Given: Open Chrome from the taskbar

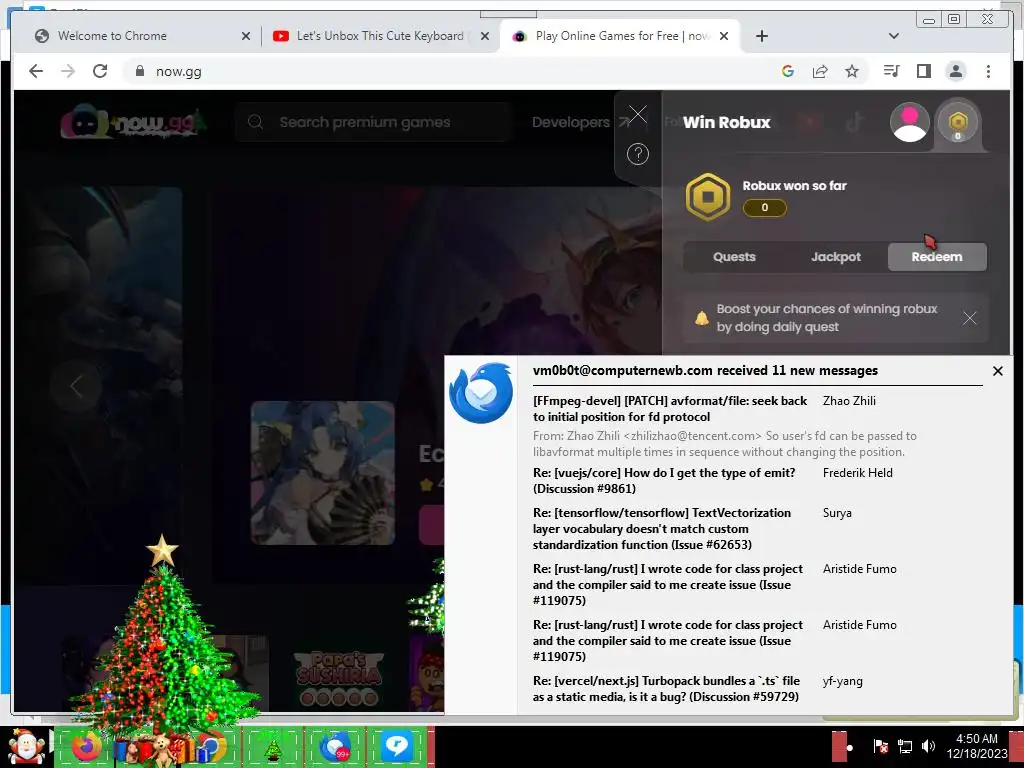Looking at the screenshot, I should click(210, 747).
